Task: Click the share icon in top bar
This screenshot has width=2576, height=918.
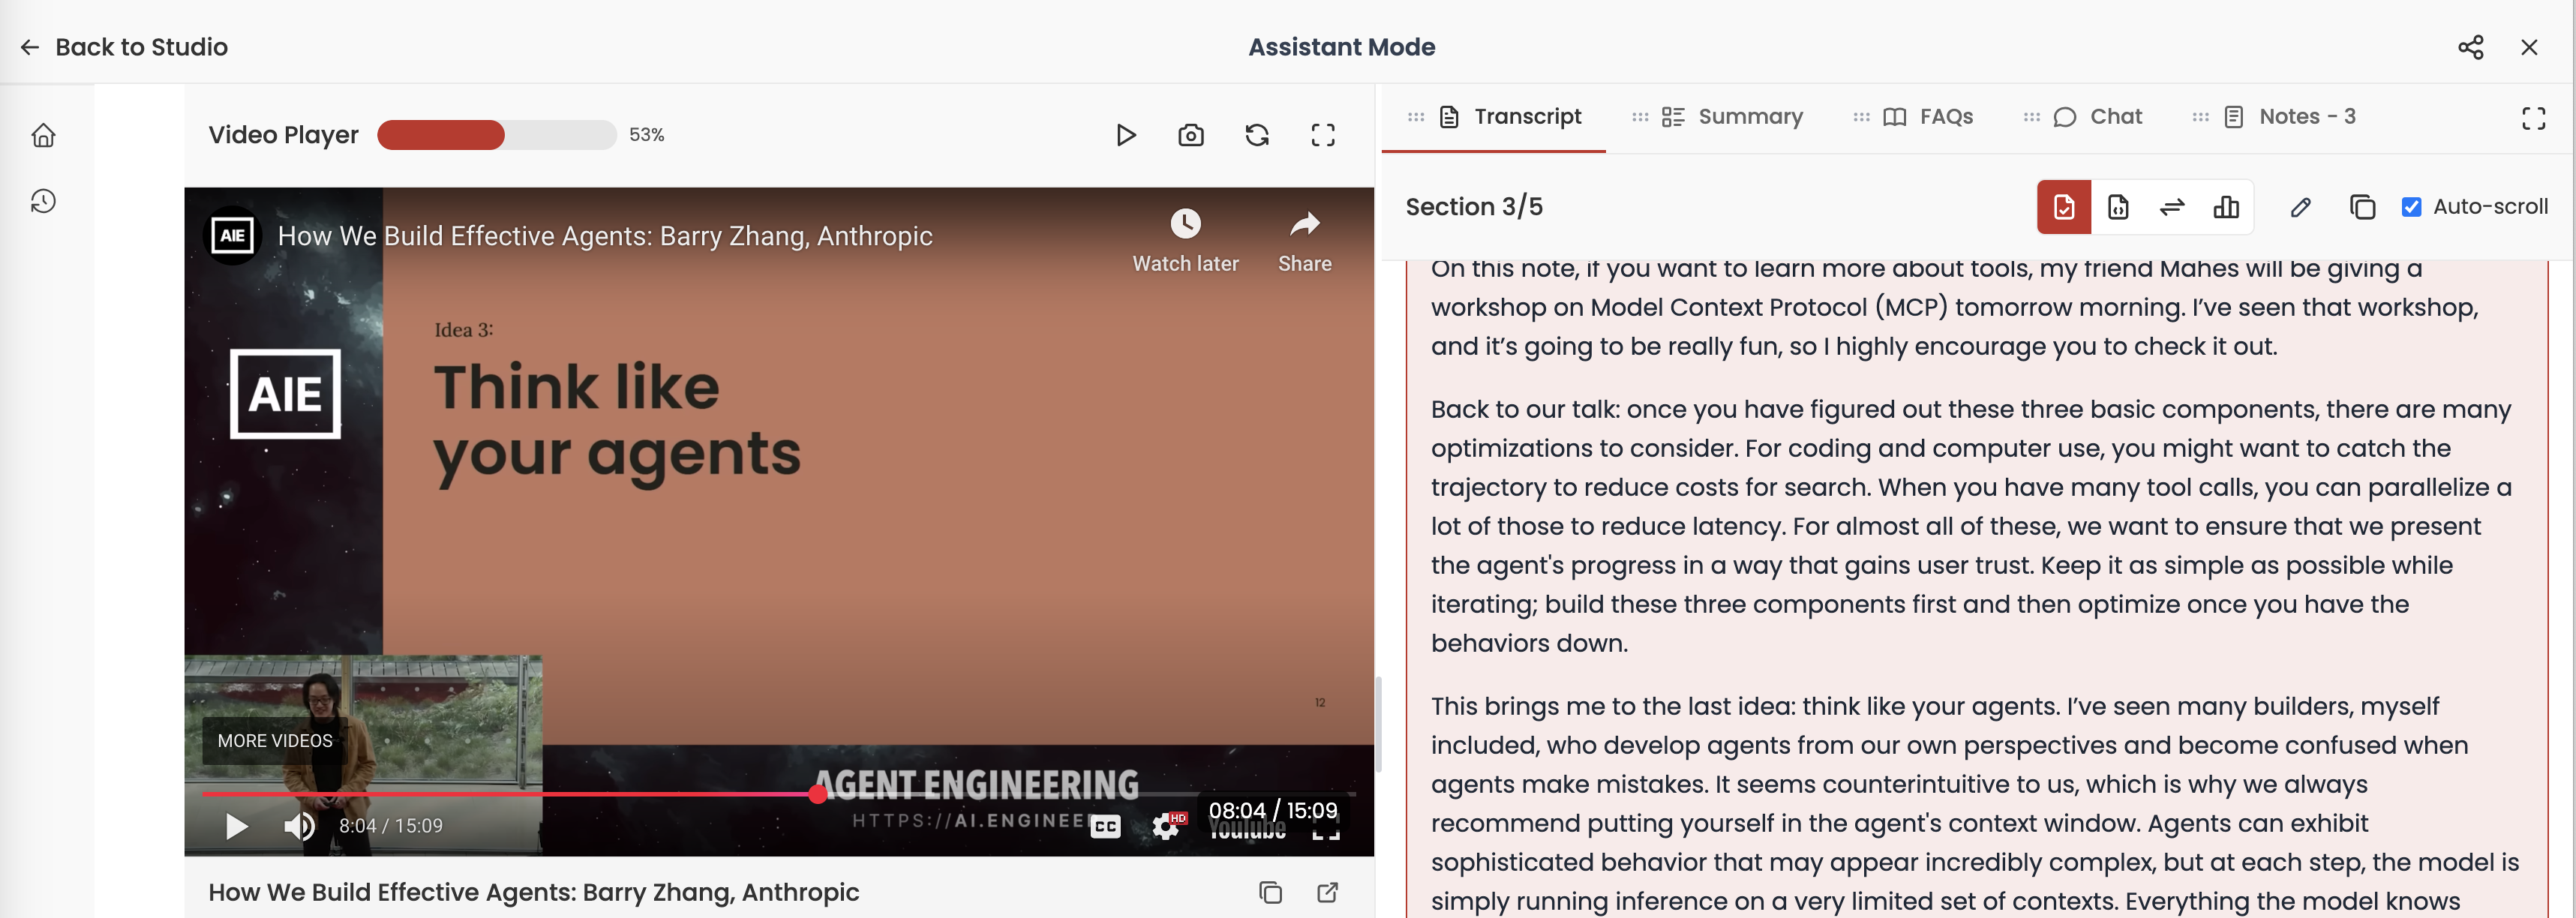Action: (x=2470, y=47)
